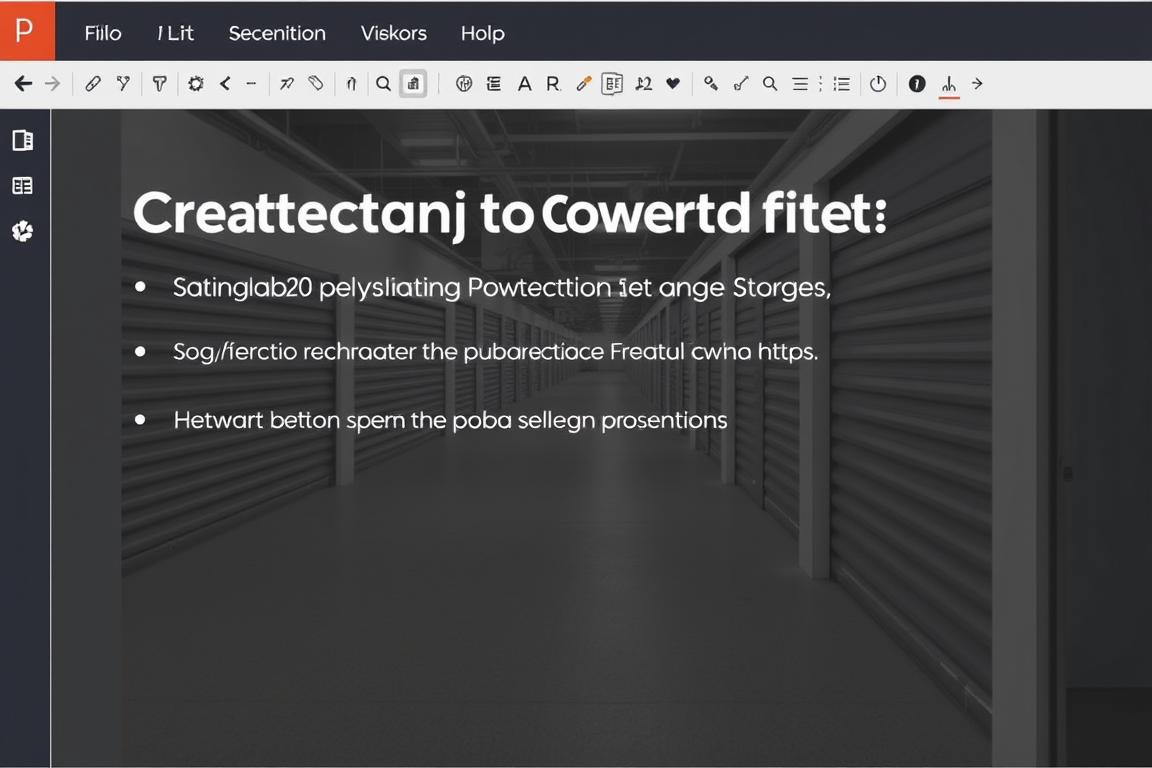Click the black info circle icon
The height and width of the screenshot is (768, 1152).
pyautogui.click(x=917, y=84)
